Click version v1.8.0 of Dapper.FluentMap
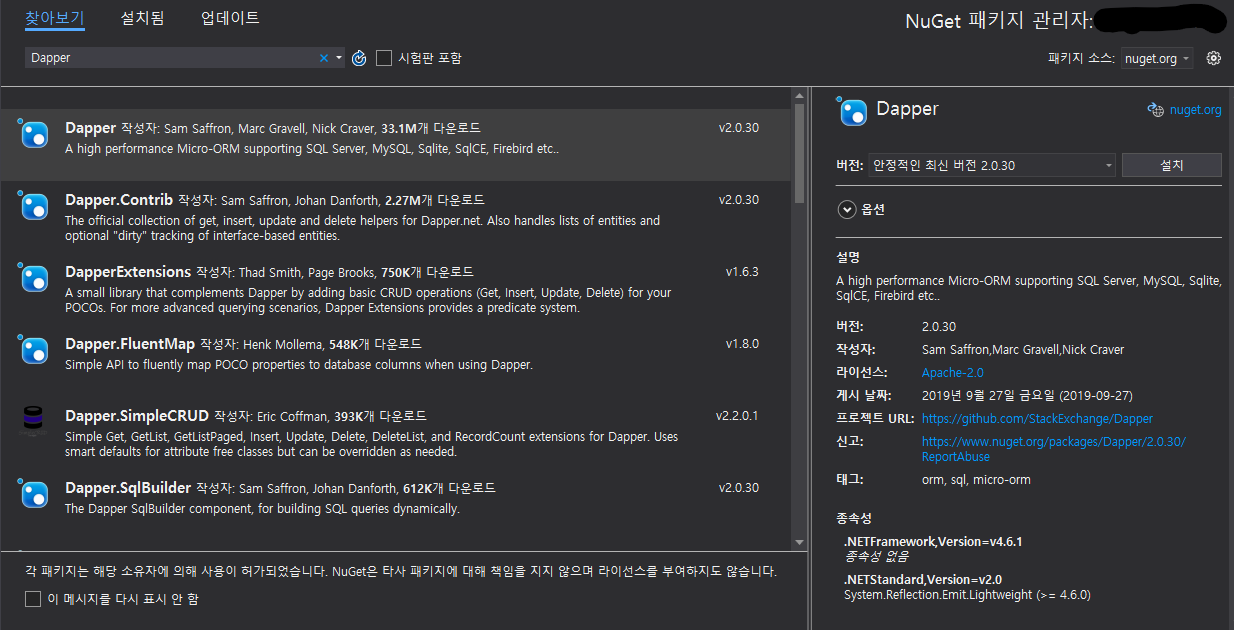Screen dimensions: 1234x630 click(x=742, y=344)
